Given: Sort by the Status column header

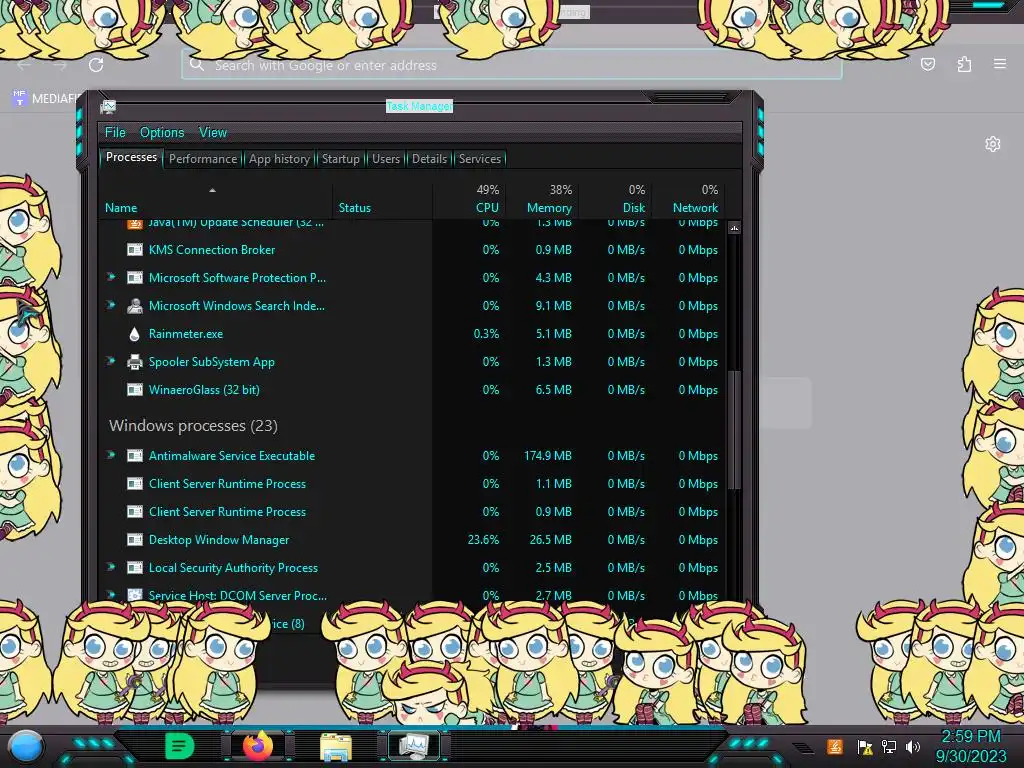Looking at the screenshot, I should pos(355,208).
